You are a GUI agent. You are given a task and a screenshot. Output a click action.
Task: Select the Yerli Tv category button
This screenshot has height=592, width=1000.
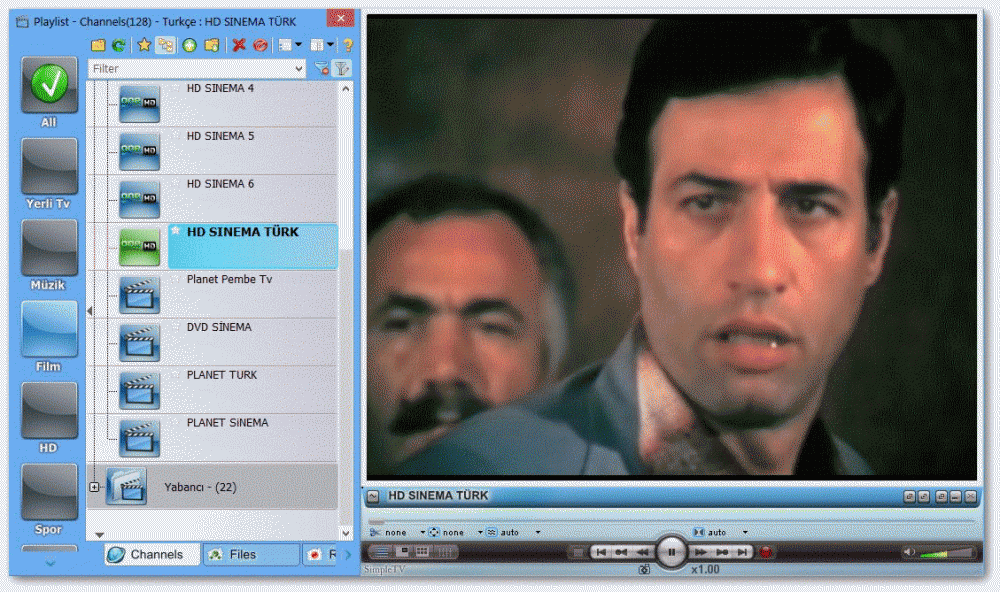click(49, 174)
